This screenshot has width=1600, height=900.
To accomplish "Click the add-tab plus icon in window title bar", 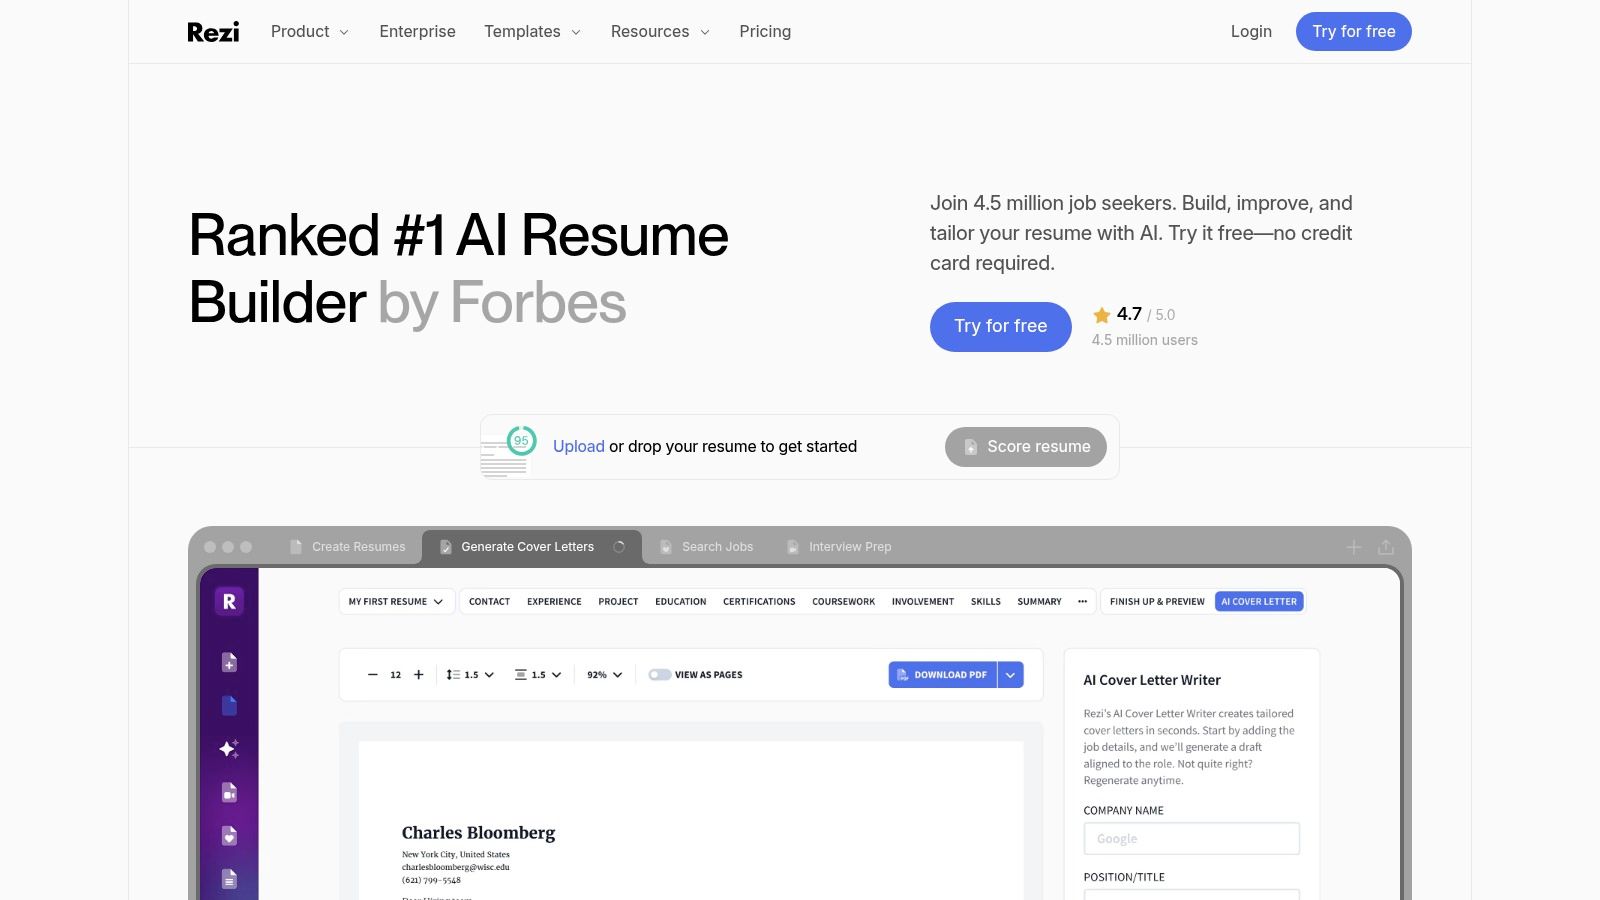I will (x=1354, y=547).
